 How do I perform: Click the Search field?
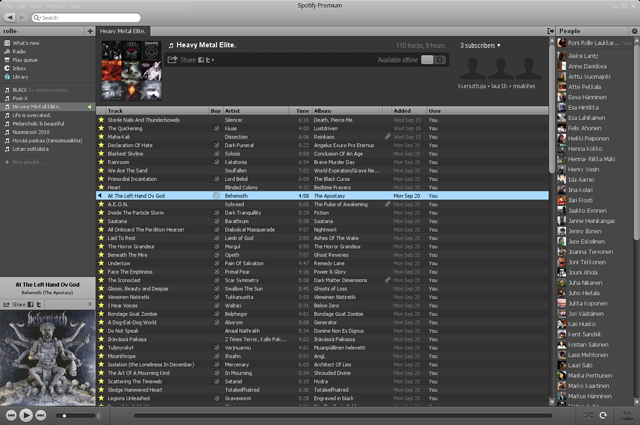[x=86, y=18]
